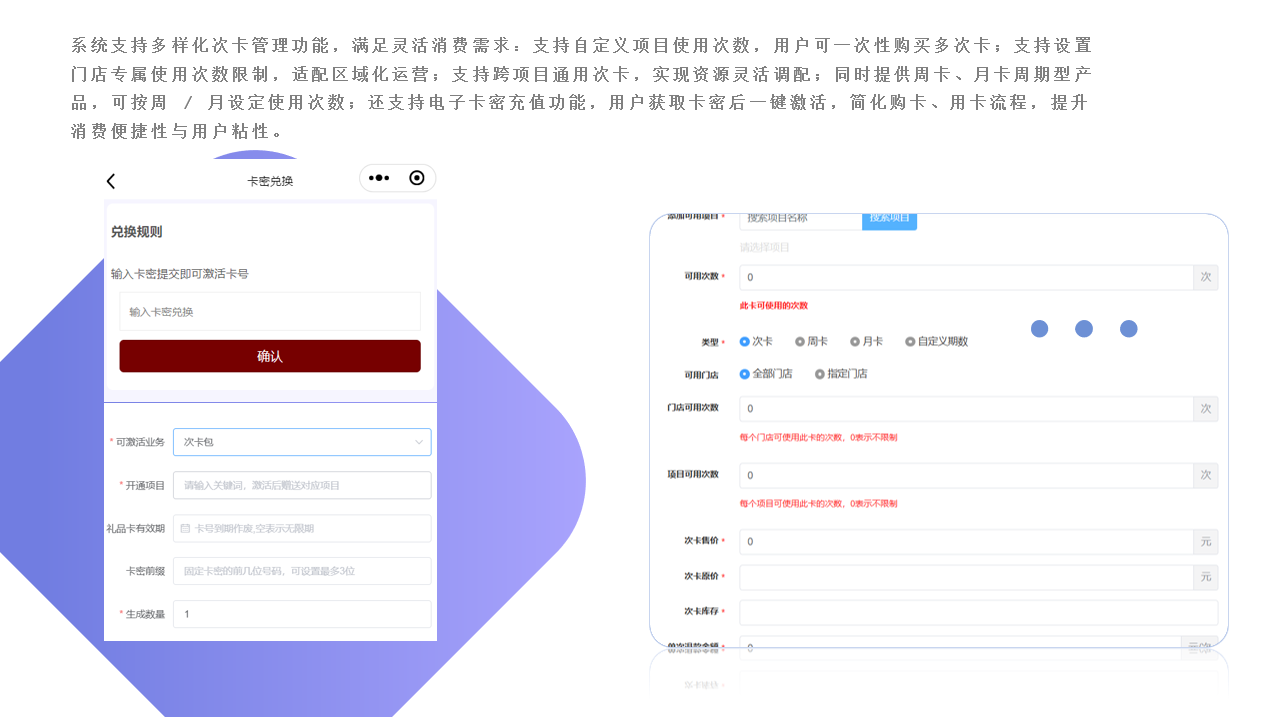
Task: Choose the 指定门店 radio option
Action: coord(820,374)
